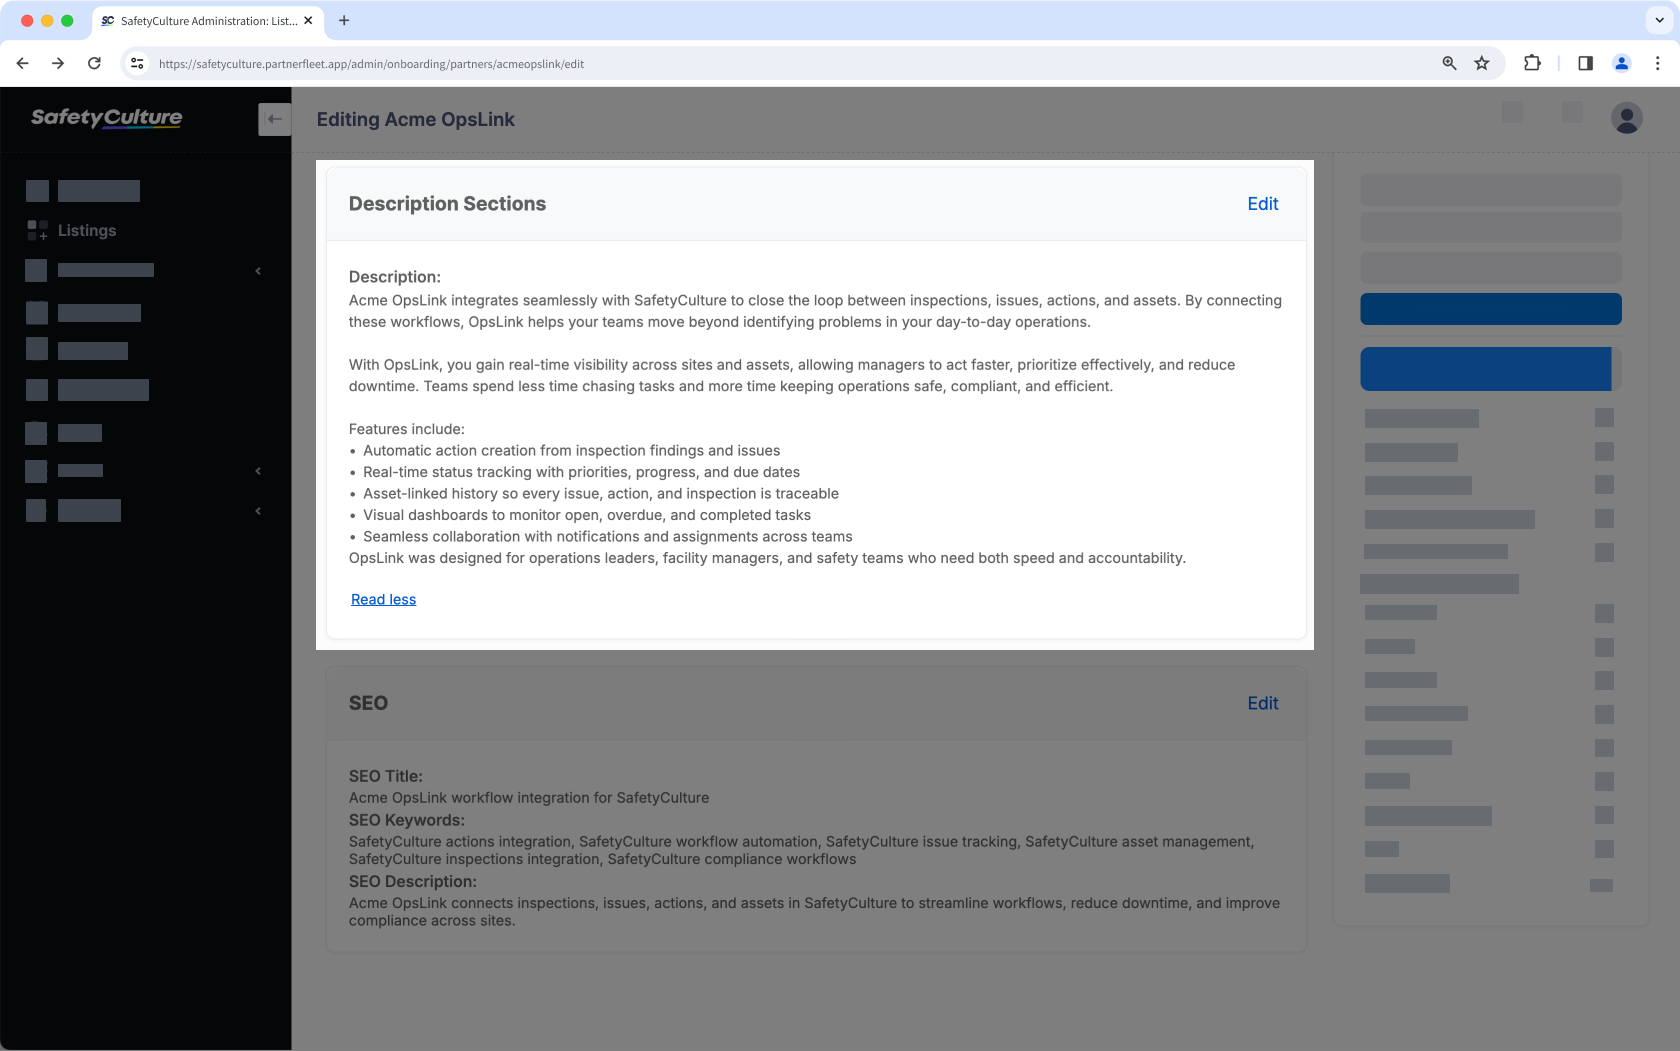Click the Editing Acme OpsLink heading
The image size is (1680, 1051).
415,119
